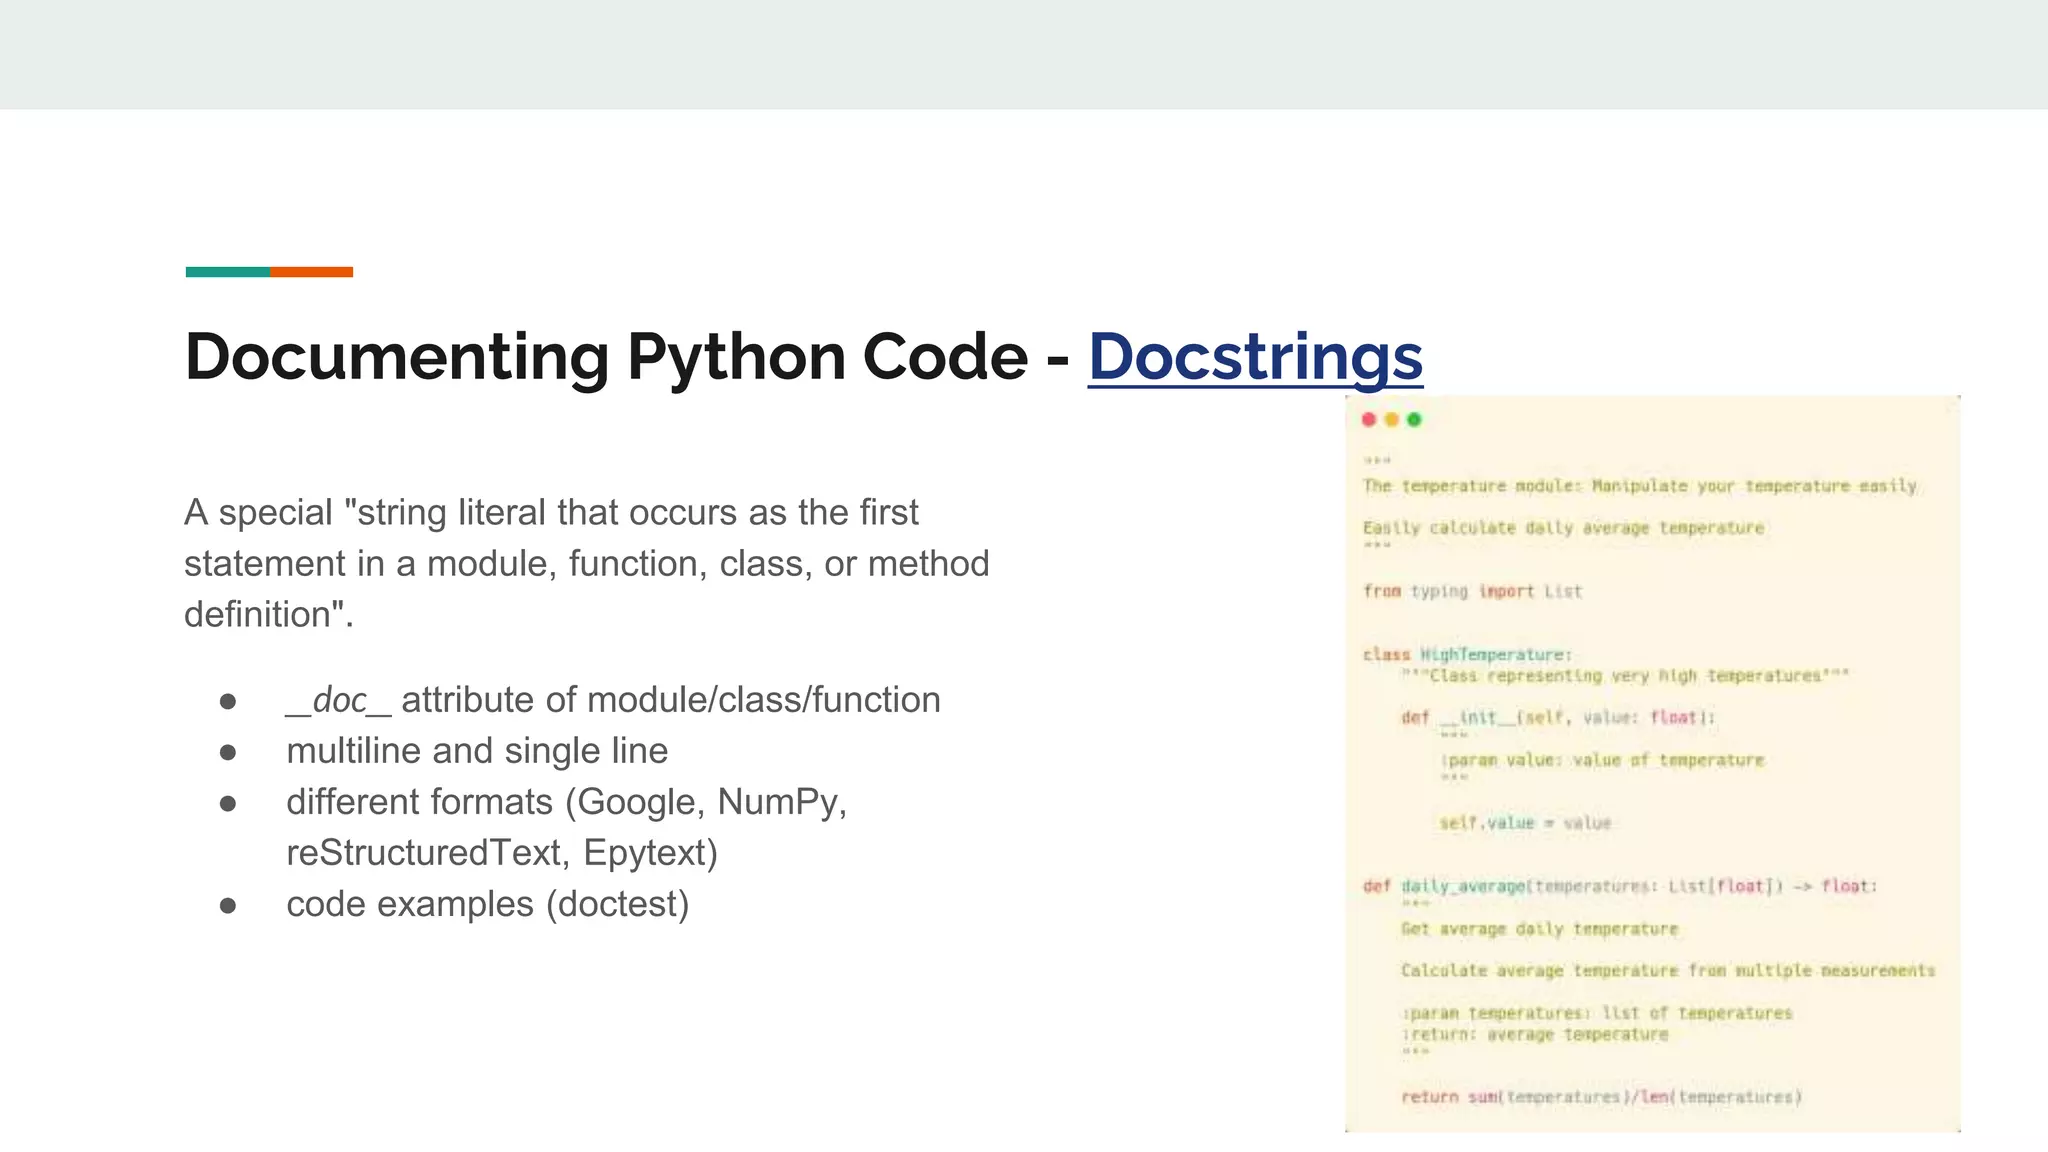Click the green dot in code window
This screenshot has width=2048, height=1152.
click(x=1414, y=420)
